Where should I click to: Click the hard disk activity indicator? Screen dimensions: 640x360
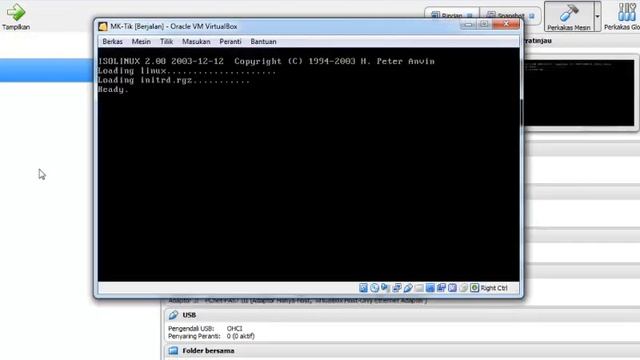(x=363, y=288)
